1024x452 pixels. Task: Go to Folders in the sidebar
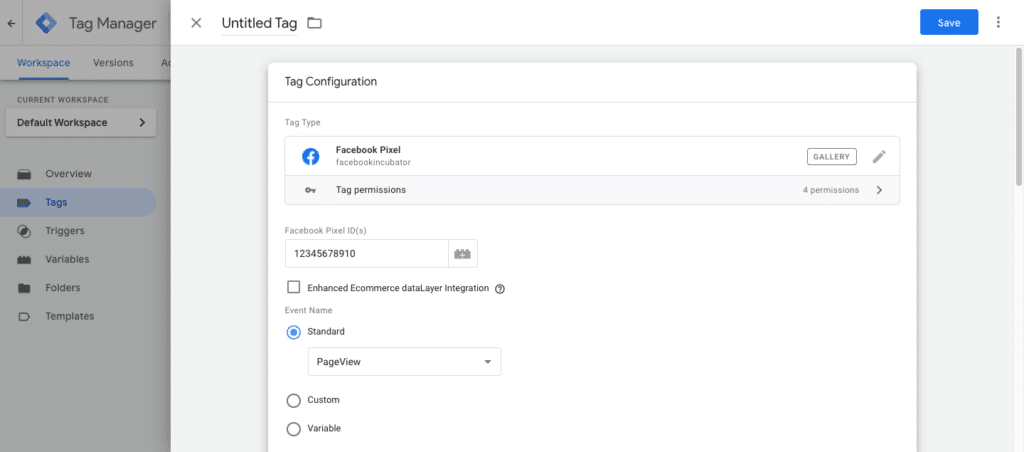coord(63,288)
